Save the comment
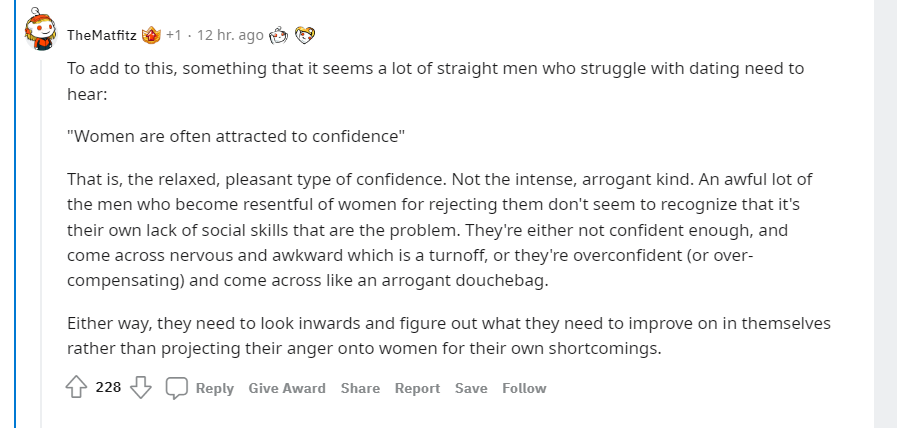Viewport: 897px width, 428px height. 471,389
